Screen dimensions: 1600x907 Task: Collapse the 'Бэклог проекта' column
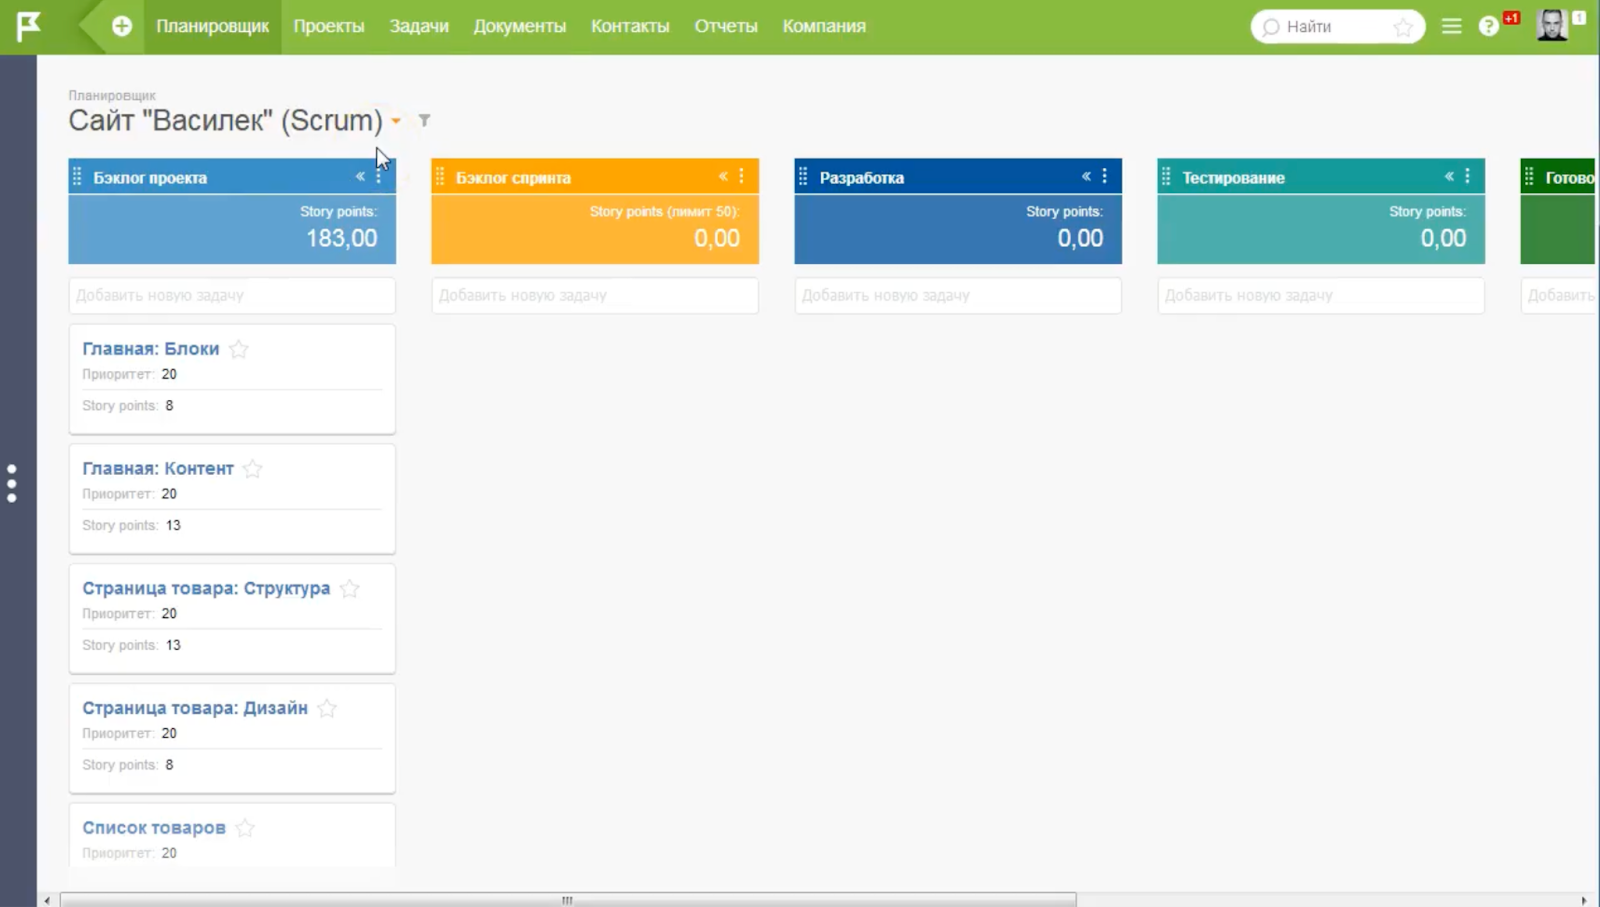coord(360,177)
